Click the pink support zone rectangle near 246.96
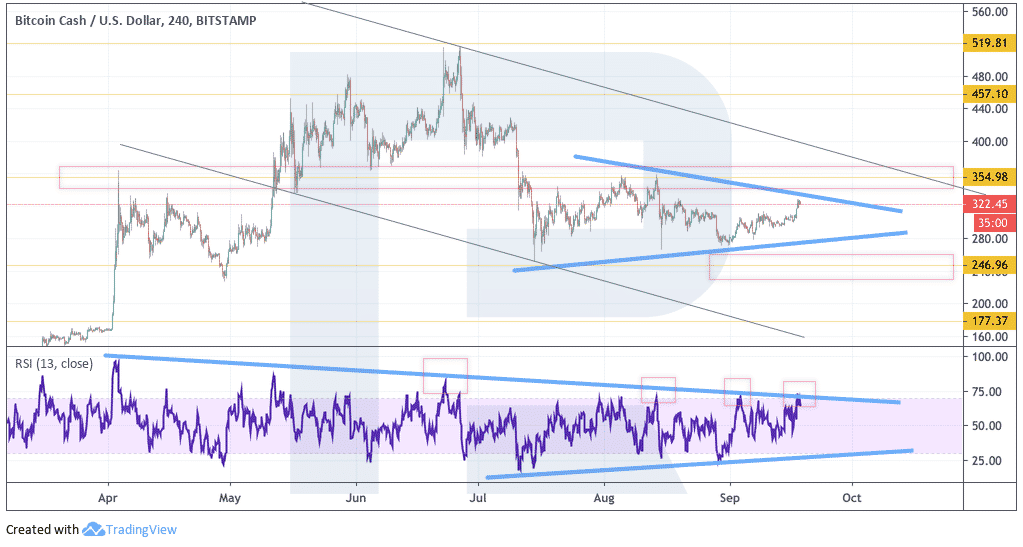 (831, 267)
